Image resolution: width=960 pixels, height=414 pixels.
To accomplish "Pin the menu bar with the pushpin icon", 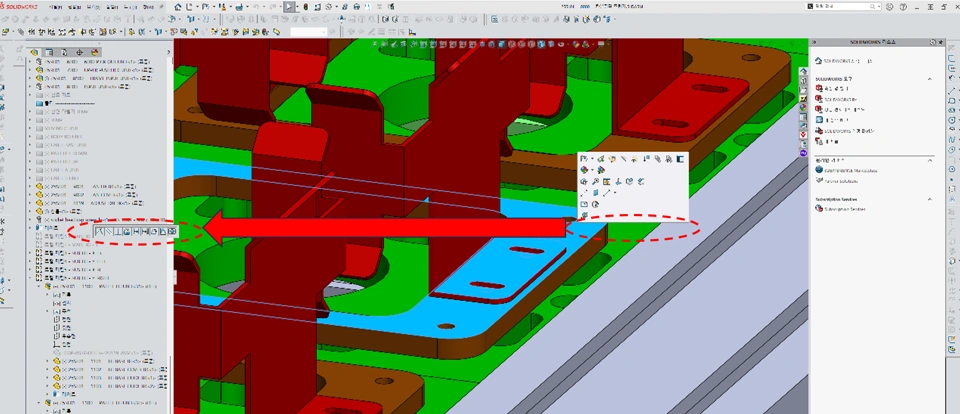I will coord(161,7).
